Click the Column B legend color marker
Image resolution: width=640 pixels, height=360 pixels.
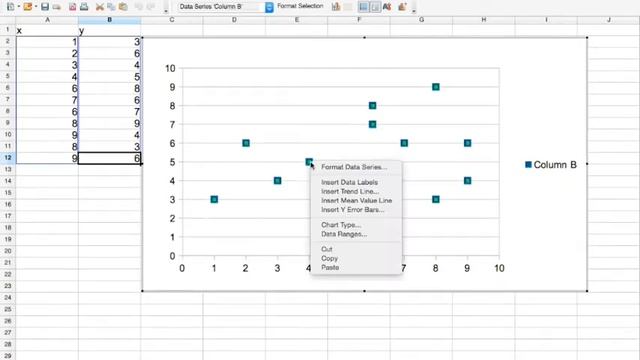click(528, 164)
